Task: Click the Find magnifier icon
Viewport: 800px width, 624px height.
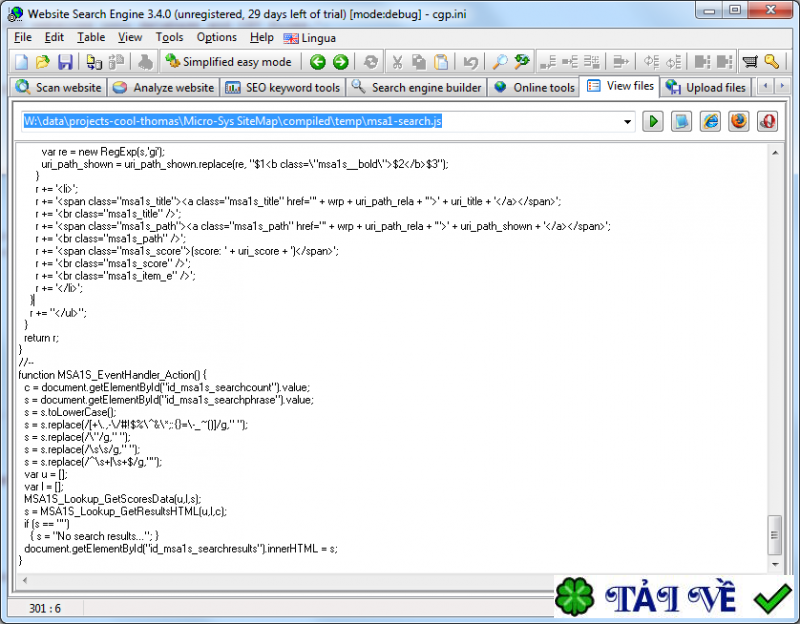Action: point(499,62)
